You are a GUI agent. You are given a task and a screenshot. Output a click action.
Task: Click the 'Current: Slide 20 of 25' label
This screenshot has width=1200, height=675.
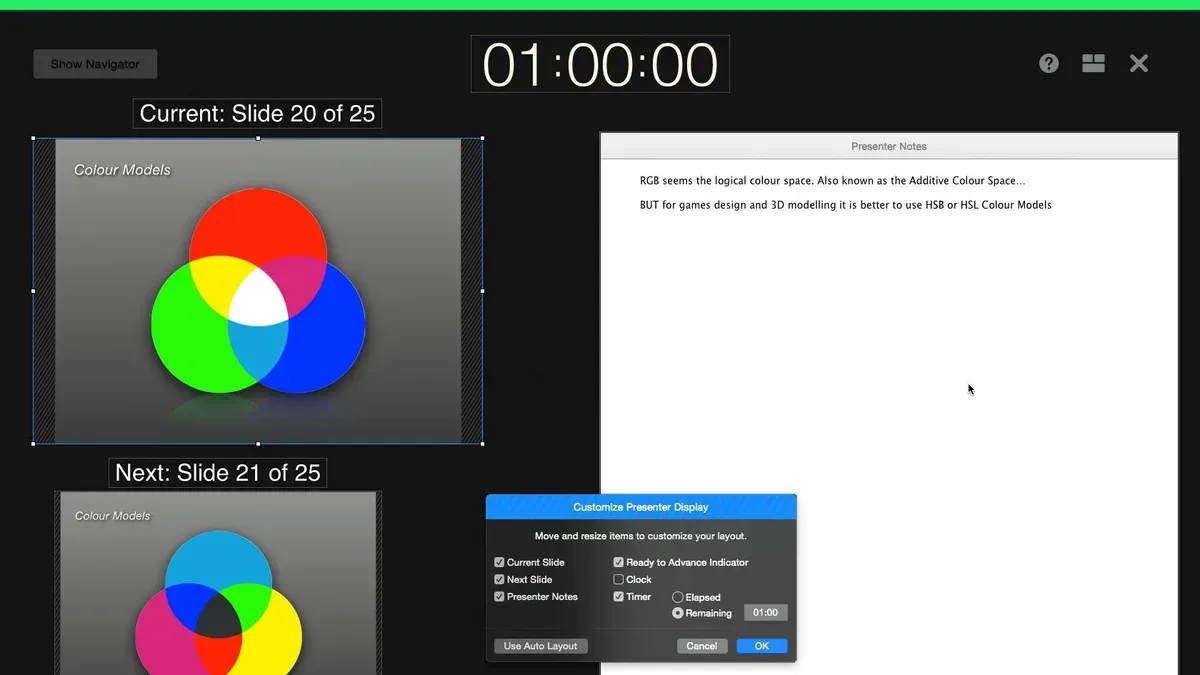coord(257,114)
